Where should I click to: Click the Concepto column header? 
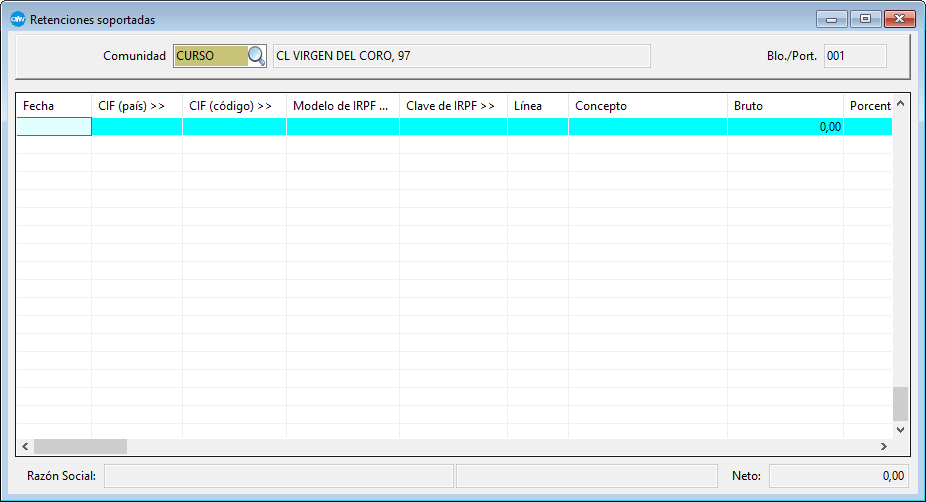coord(647,106)
